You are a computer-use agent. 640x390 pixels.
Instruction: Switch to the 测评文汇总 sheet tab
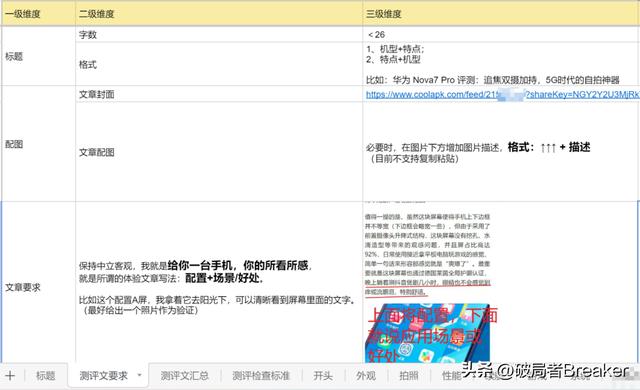(184, 375)
